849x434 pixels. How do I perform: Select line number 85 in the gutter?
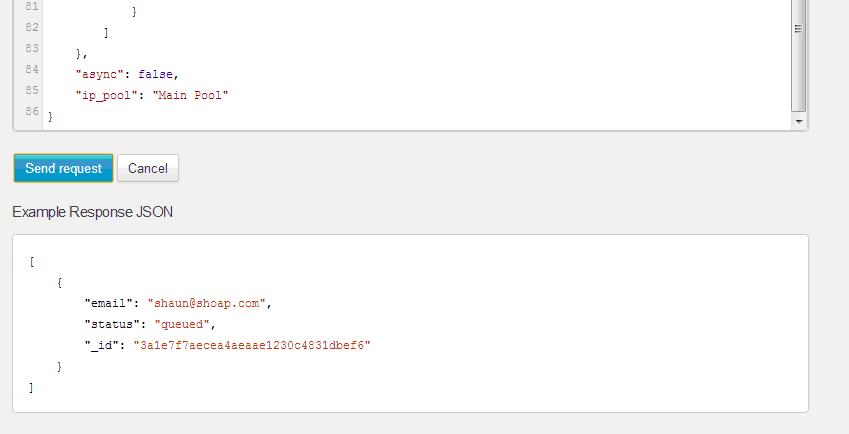[x=32, y=90]
